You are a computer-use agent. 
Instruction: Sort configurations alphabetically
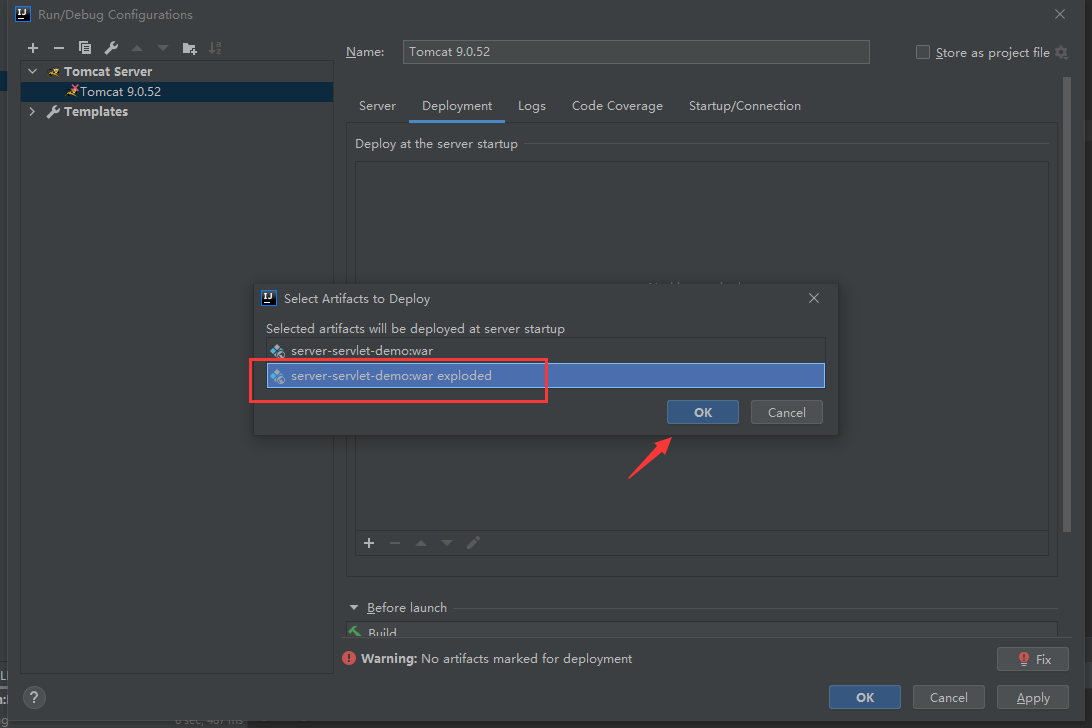215,48
